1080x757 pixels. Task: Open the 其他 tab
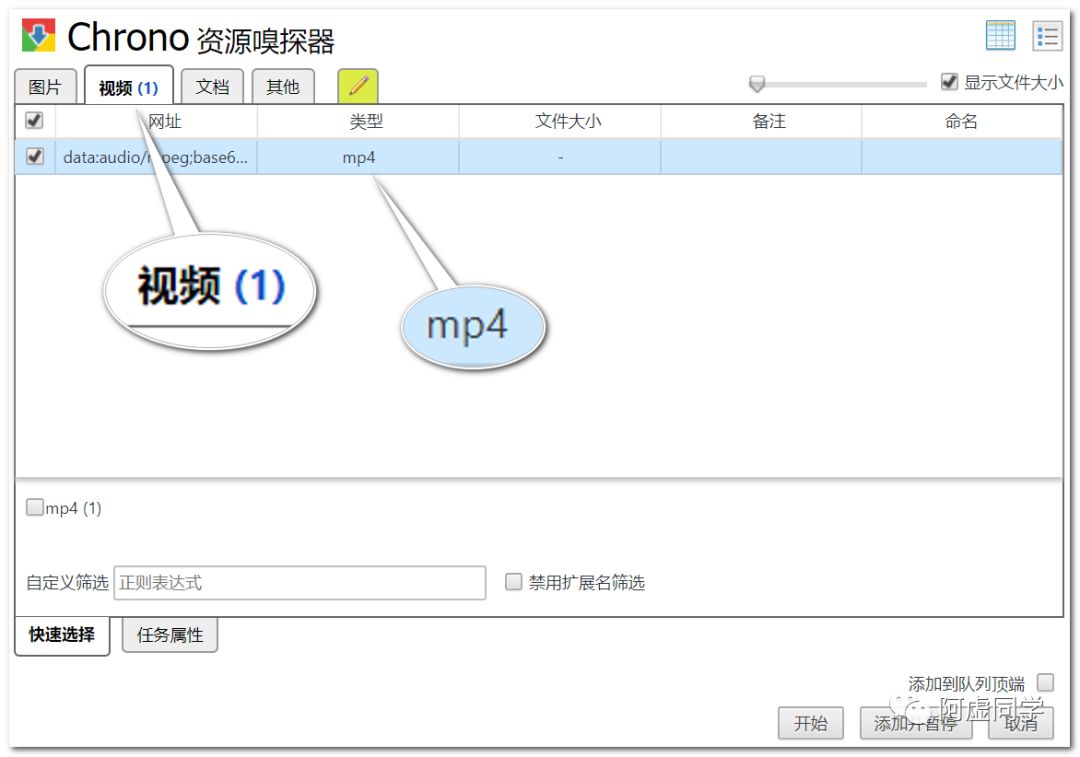tap(283, 87)
